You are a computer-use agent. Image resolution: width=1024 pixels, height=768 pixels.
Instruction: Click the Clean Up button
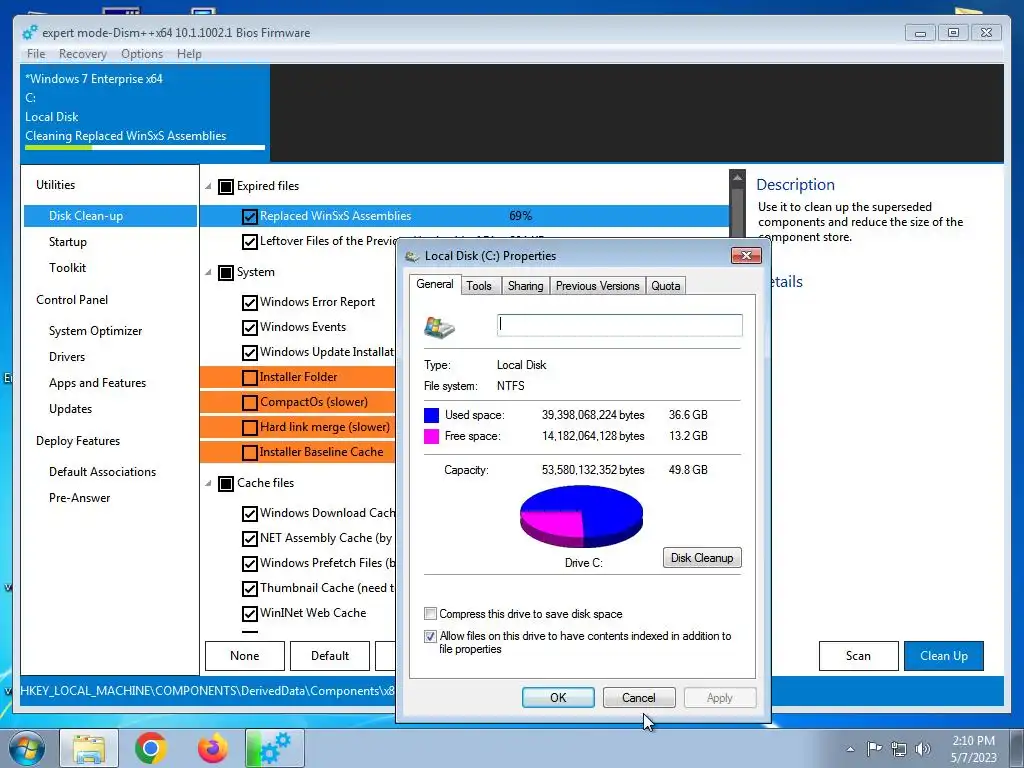[944, 656]
